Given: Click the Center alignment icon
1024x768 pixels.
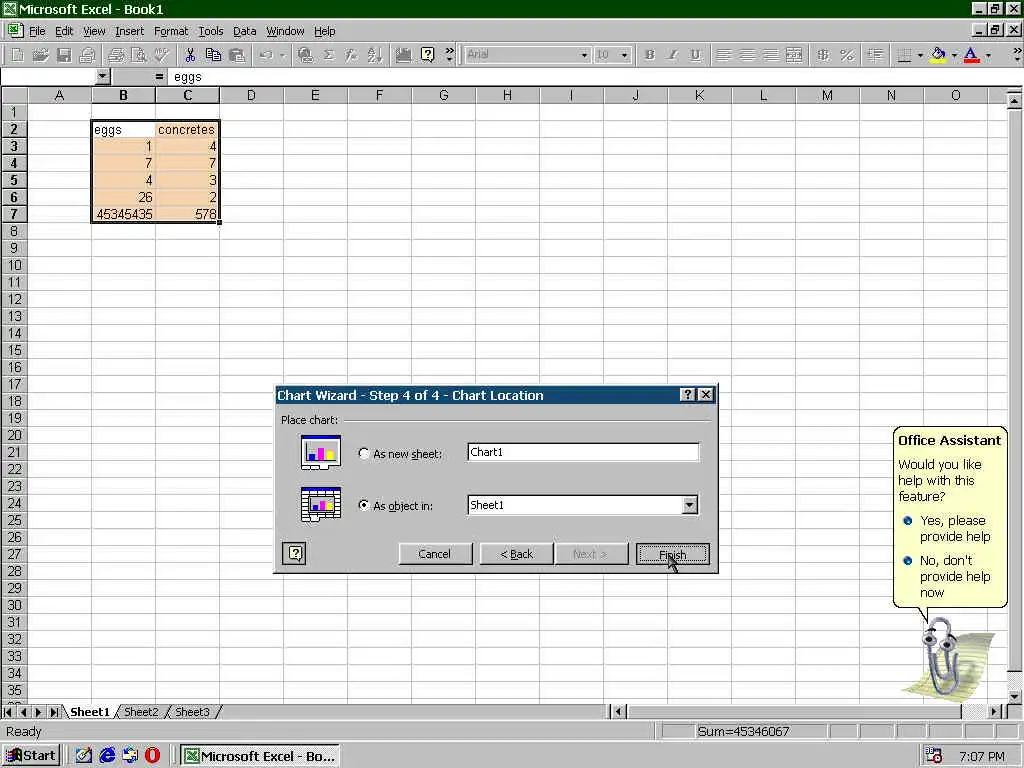Looking at the screenshot, I should click(747, 56).
